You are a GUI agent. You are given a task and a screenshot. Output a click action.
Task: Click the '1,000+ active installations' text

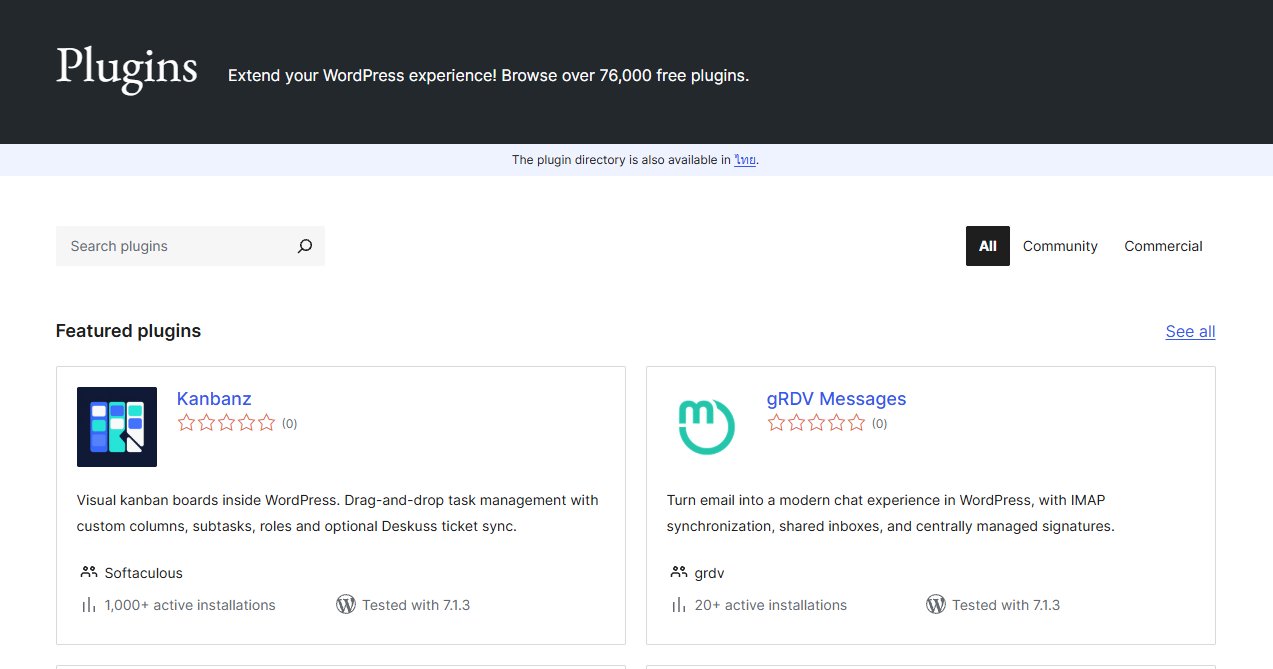click(190, 605)
